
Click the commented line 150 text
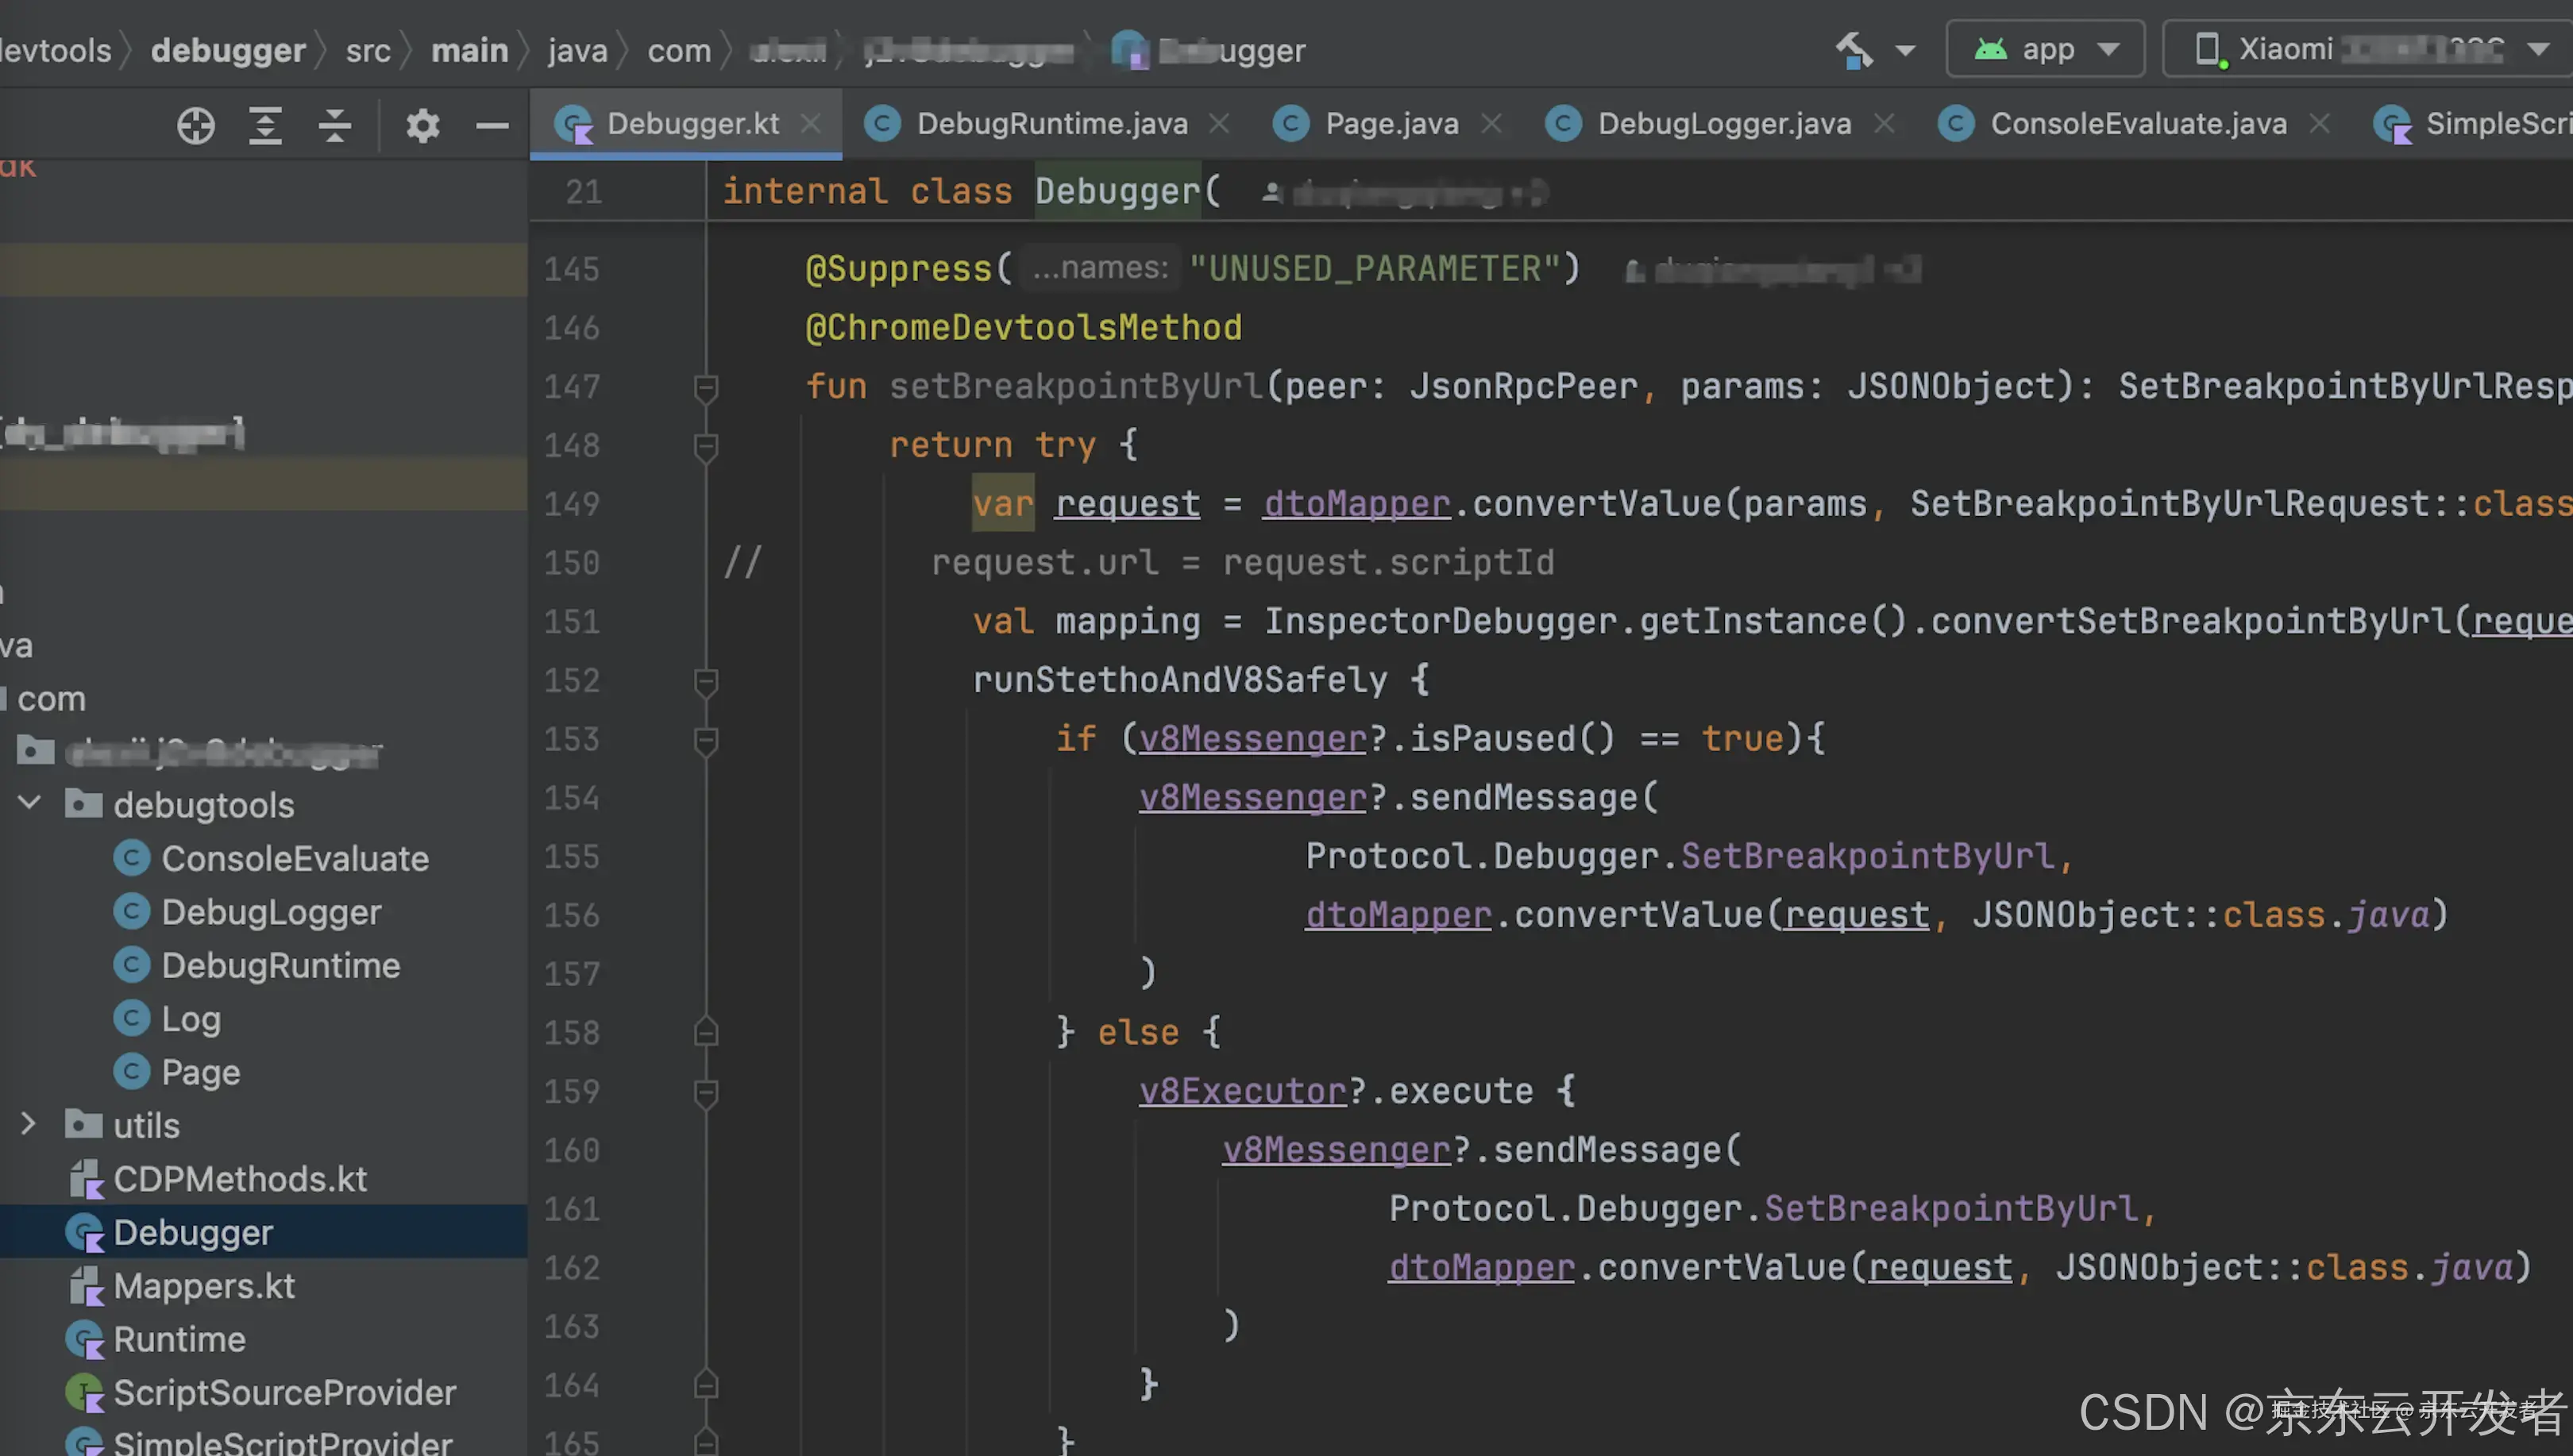coord(1243,562)
